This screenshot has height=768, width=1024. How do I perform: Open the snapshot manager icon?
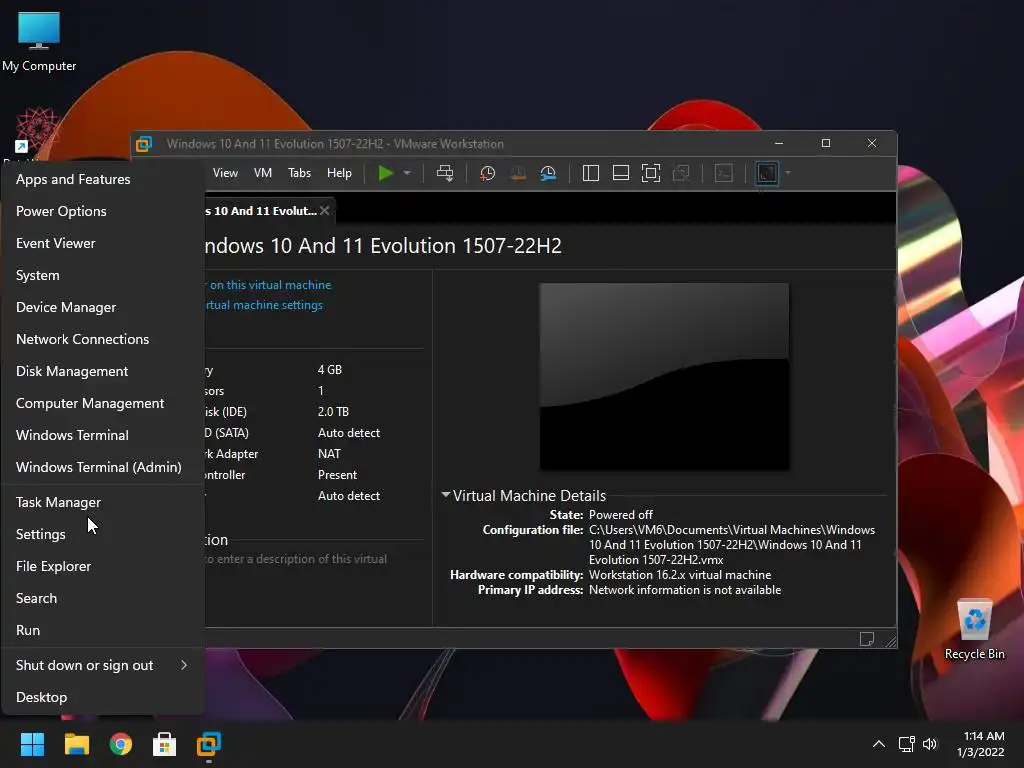pos(549,173)
